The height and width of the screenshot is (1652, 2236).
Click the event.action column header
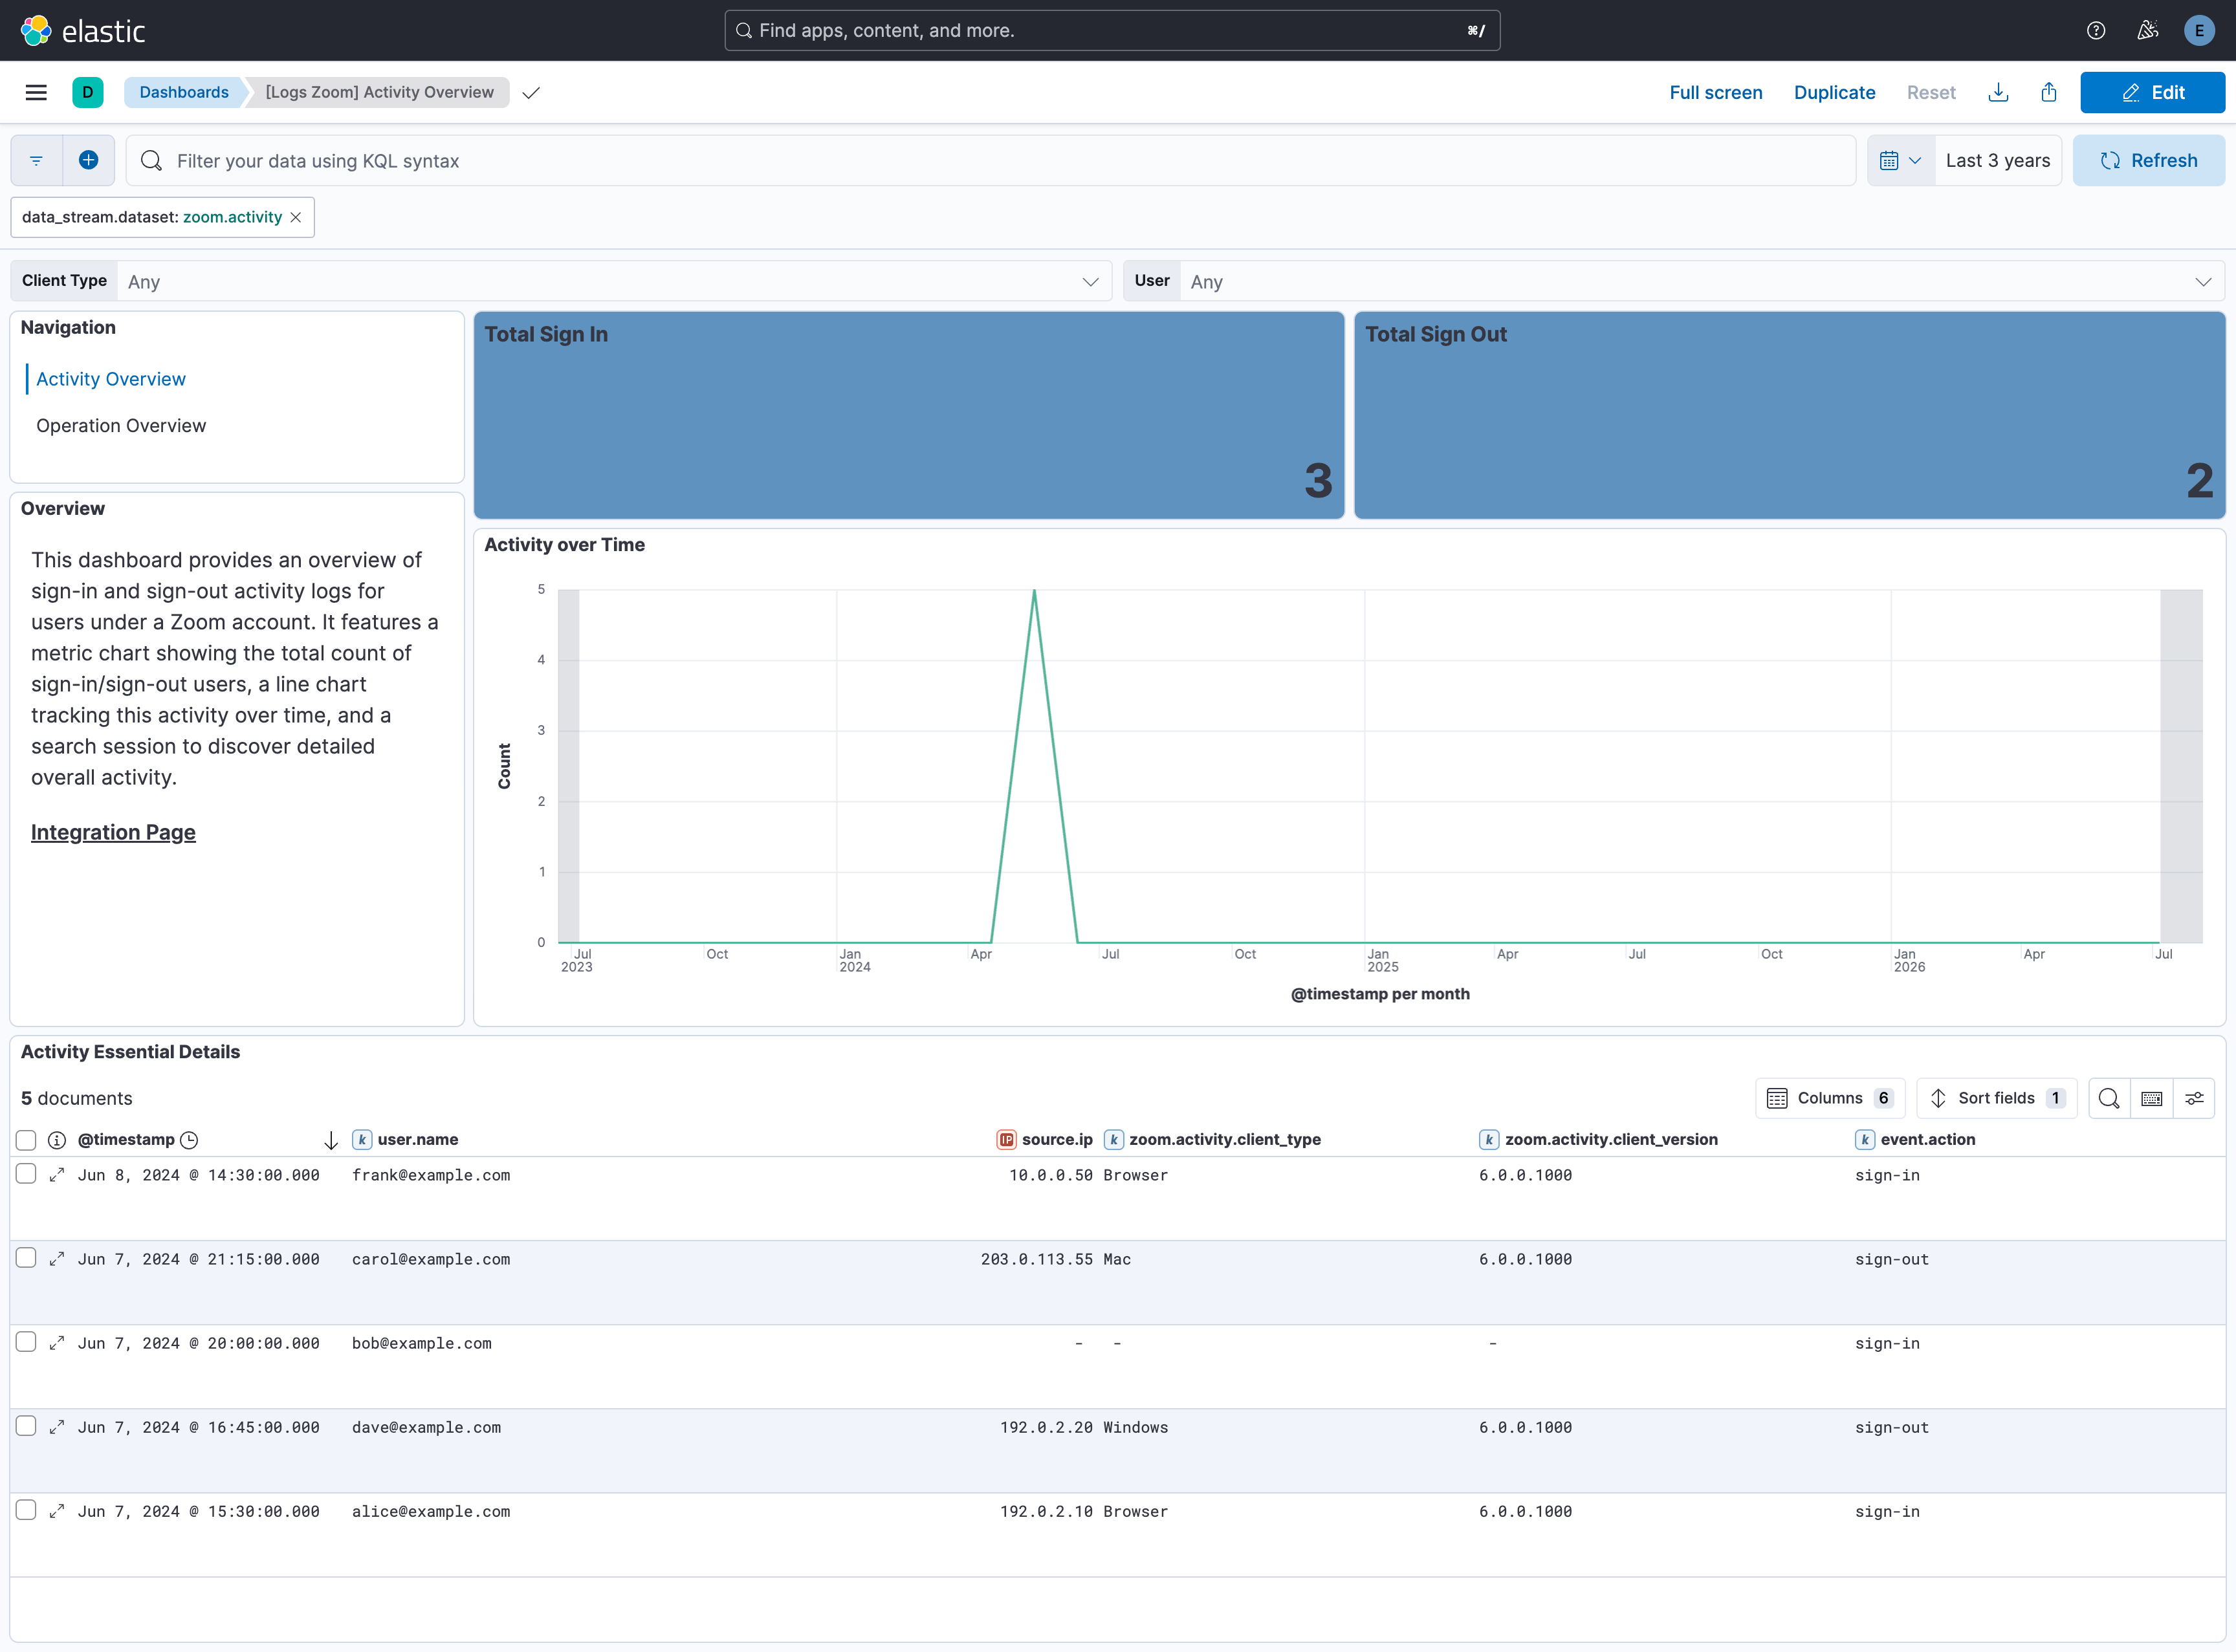1928,1140
